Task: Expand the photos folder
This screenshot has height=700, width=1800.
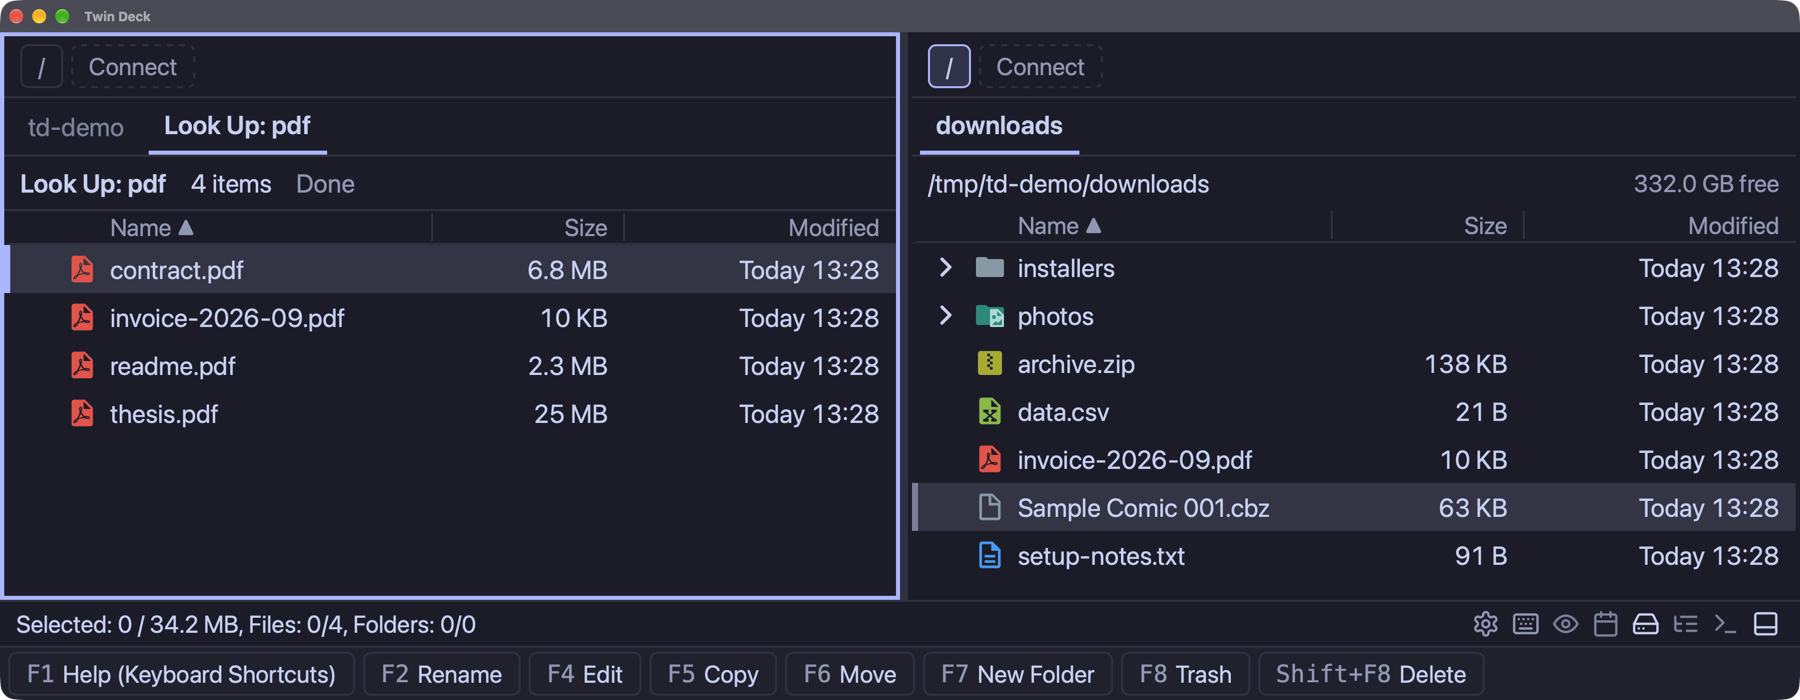Action: [x=945, y=315]
